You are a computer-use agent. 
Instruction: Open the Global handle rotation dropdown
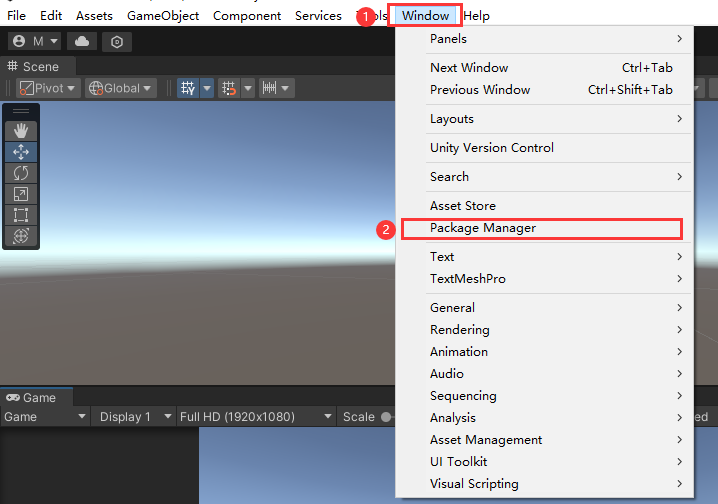[x=120, y=88]
